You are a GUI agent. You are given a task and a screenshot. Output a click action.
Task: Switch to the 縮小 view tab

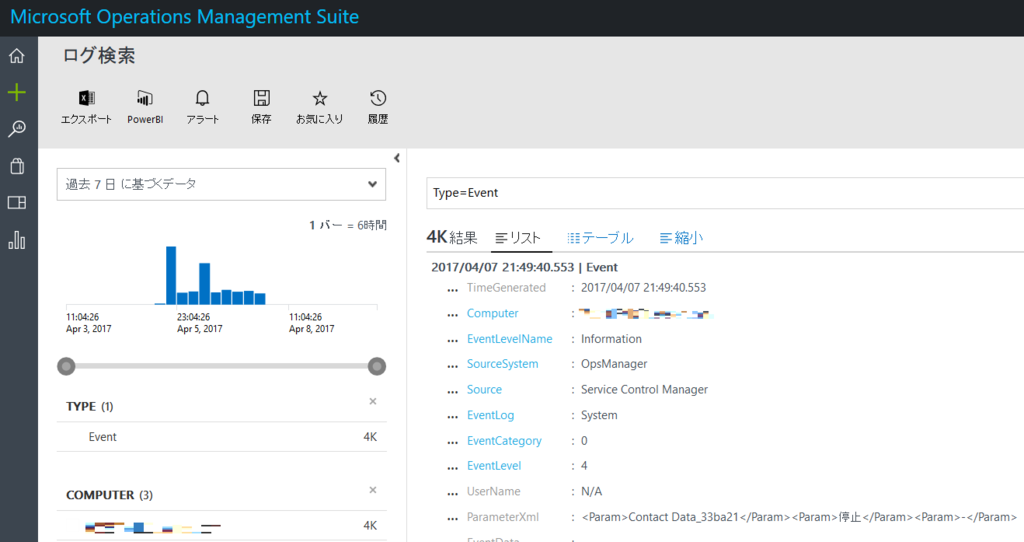click(681, 238)
